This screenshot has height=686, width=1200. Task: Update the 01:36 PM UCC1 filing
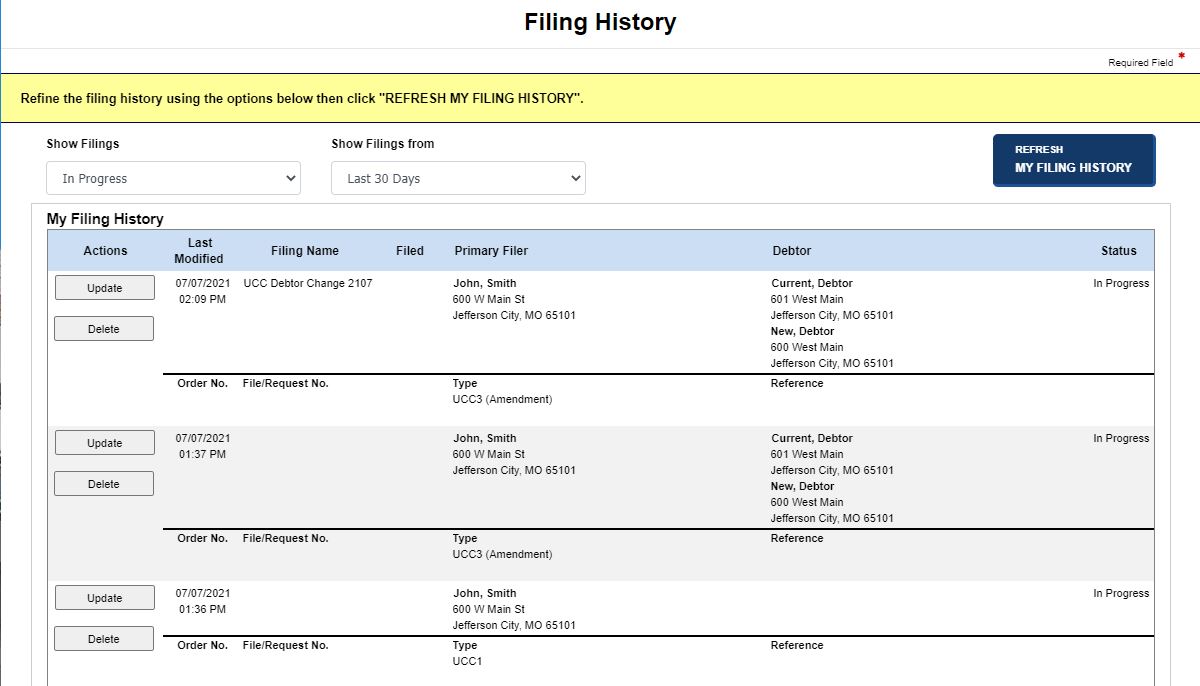[x=104, y=597]
